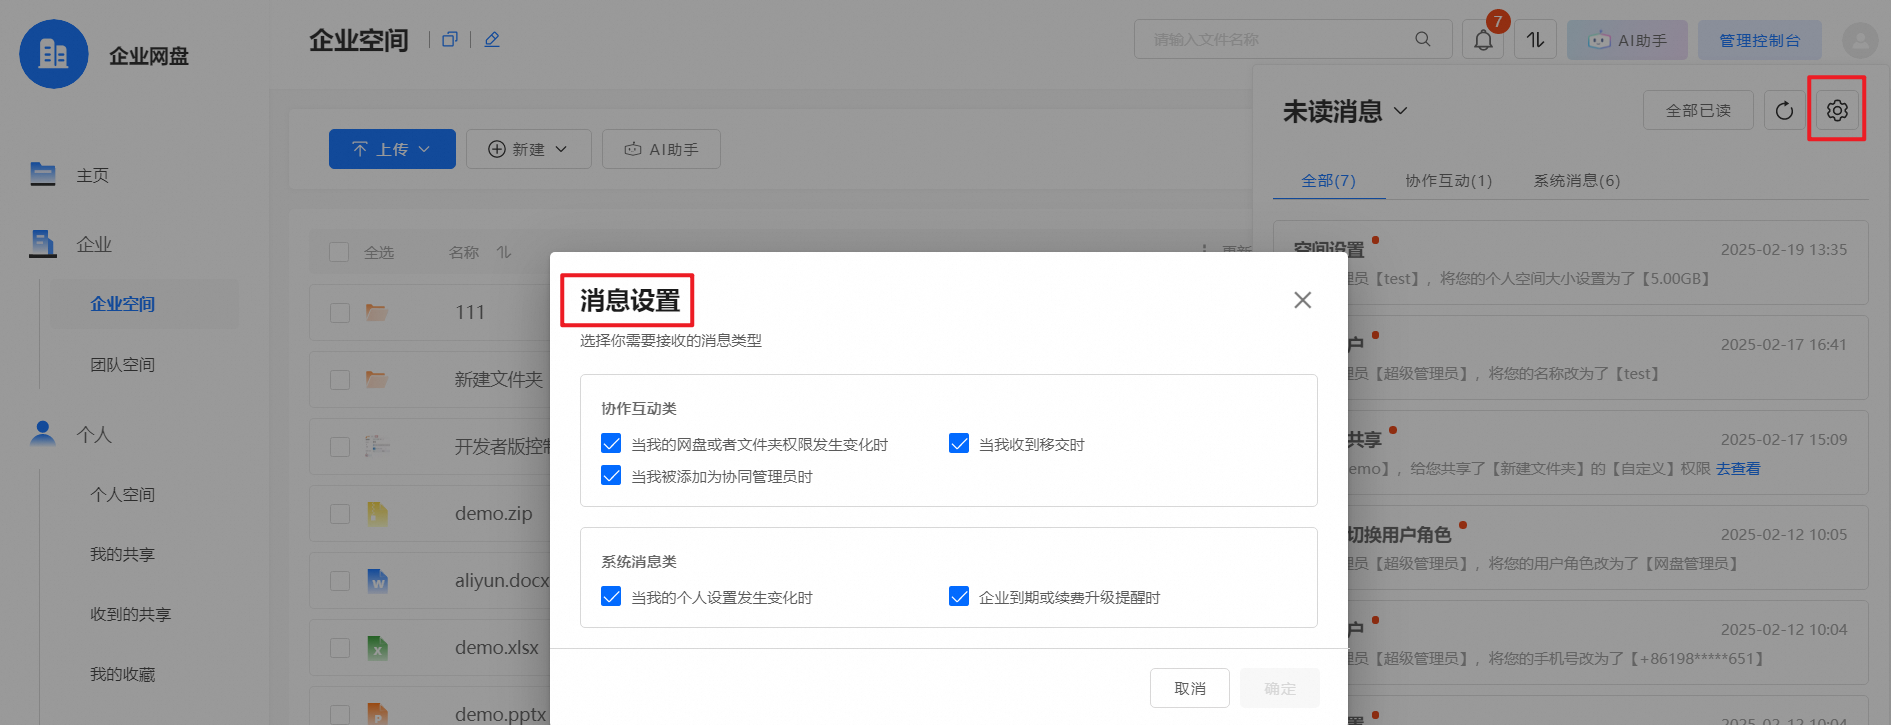Open the file named demo.zip
Screen dimensions: 1891x725
[493, 513]
